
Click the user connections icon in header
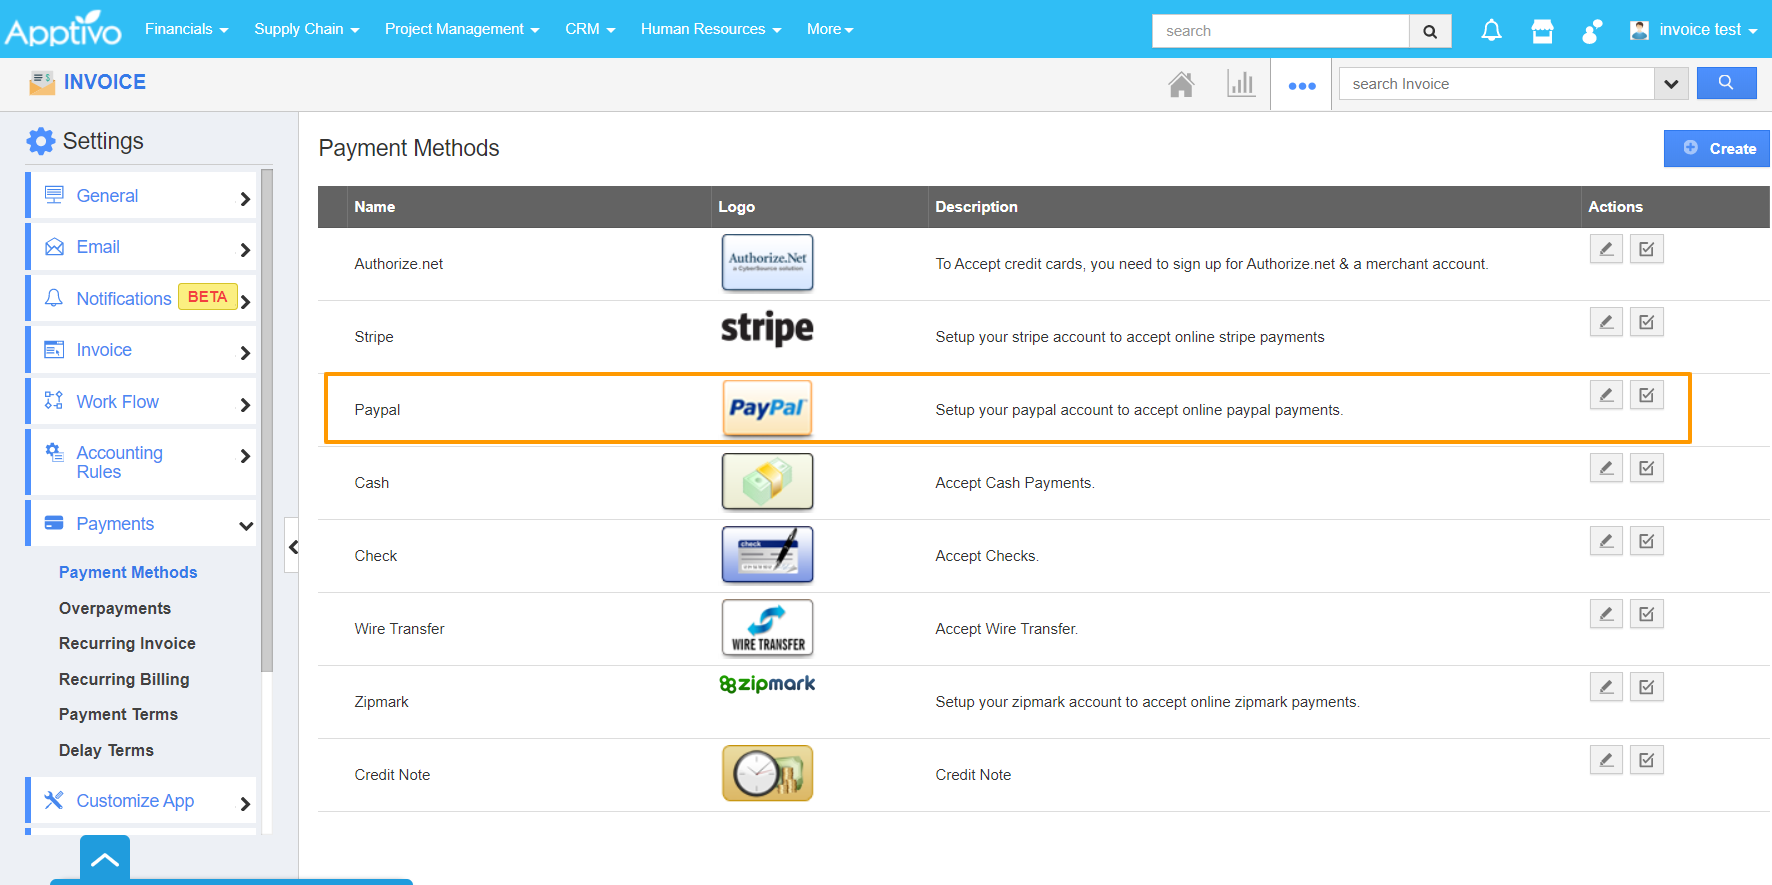pyautogui.click(x=1592, y=31)
